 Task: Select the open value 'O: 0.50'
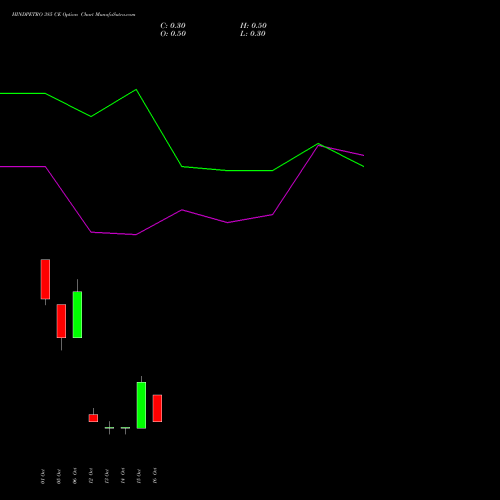pyautogui.click(x=173, y=34)
